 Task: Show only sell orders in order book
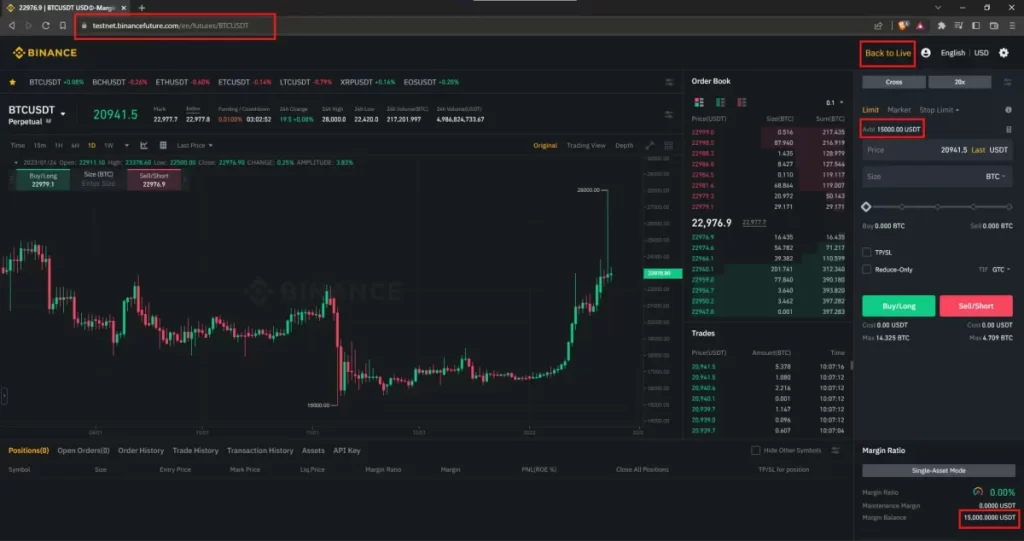(741, 102)
